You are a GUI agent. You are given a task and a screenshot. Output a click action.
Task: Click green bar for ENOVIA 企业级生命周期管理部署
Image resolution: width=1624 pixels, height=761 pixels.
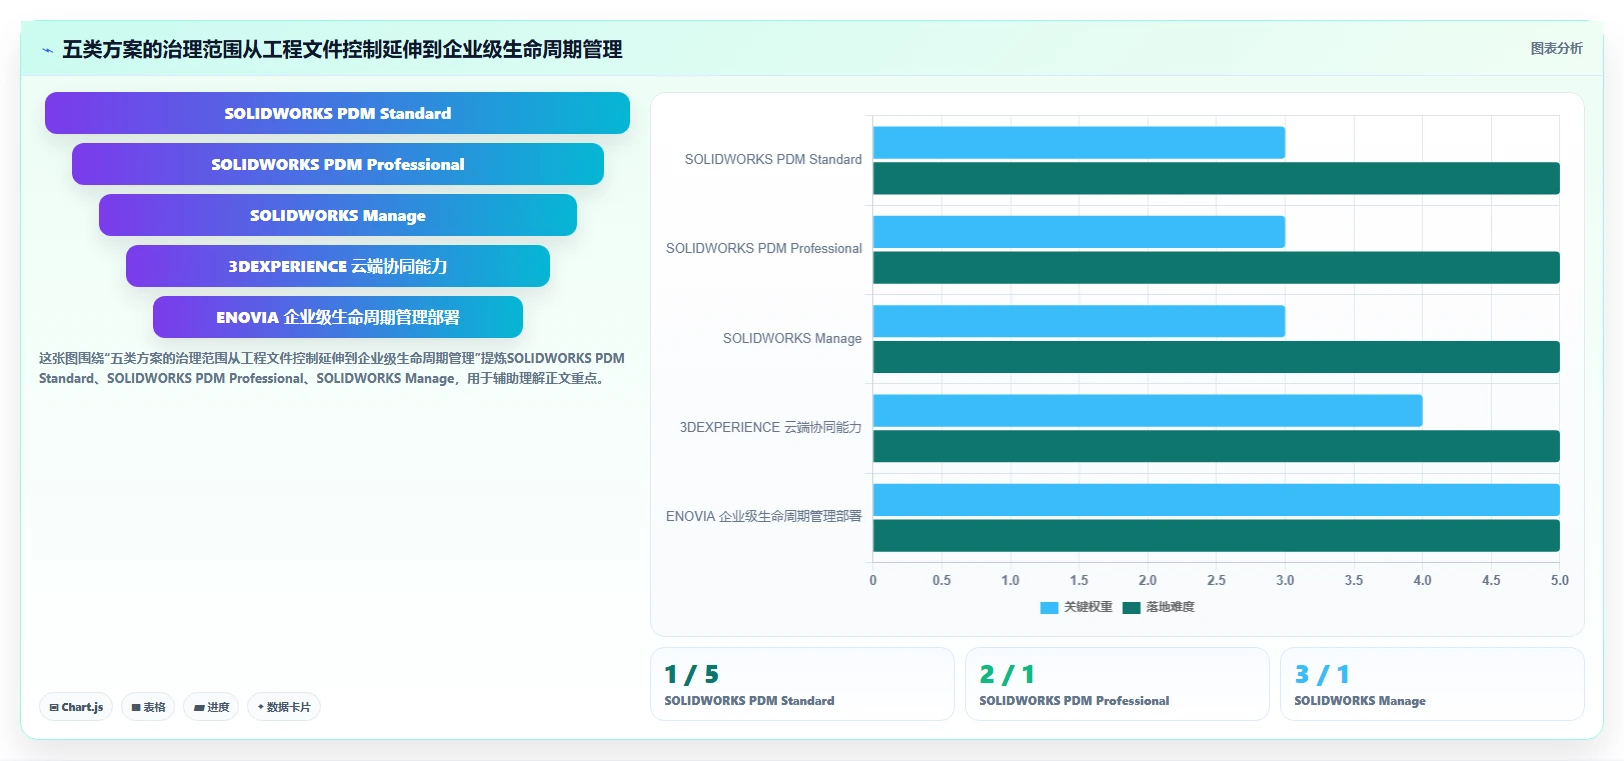(1216, 536)
